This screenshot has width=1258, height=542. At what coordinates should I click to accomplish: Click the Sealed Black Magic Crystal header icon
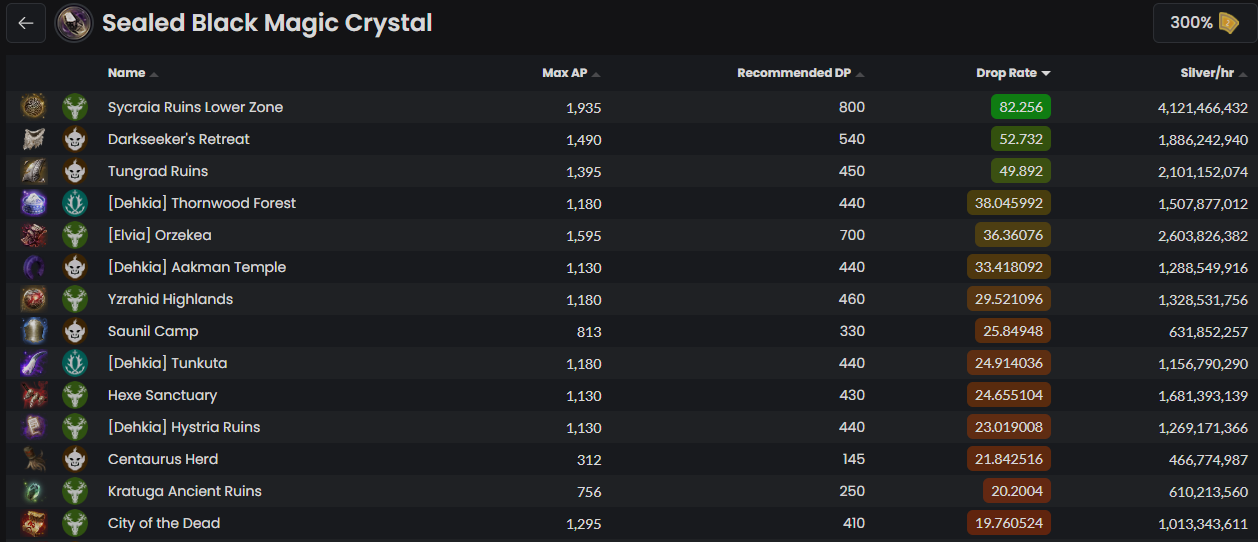[74, 23]
